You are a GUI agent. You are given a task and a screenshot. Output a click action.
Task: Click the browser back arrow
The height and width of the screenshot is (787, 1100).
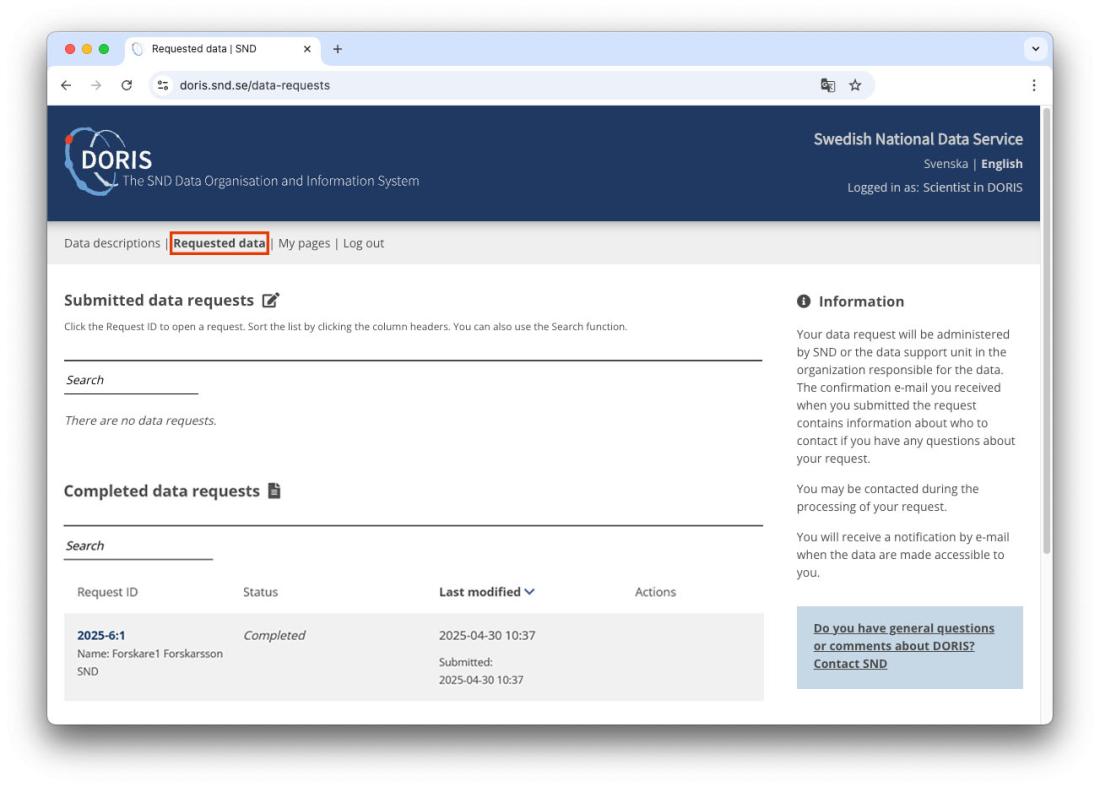66,85
